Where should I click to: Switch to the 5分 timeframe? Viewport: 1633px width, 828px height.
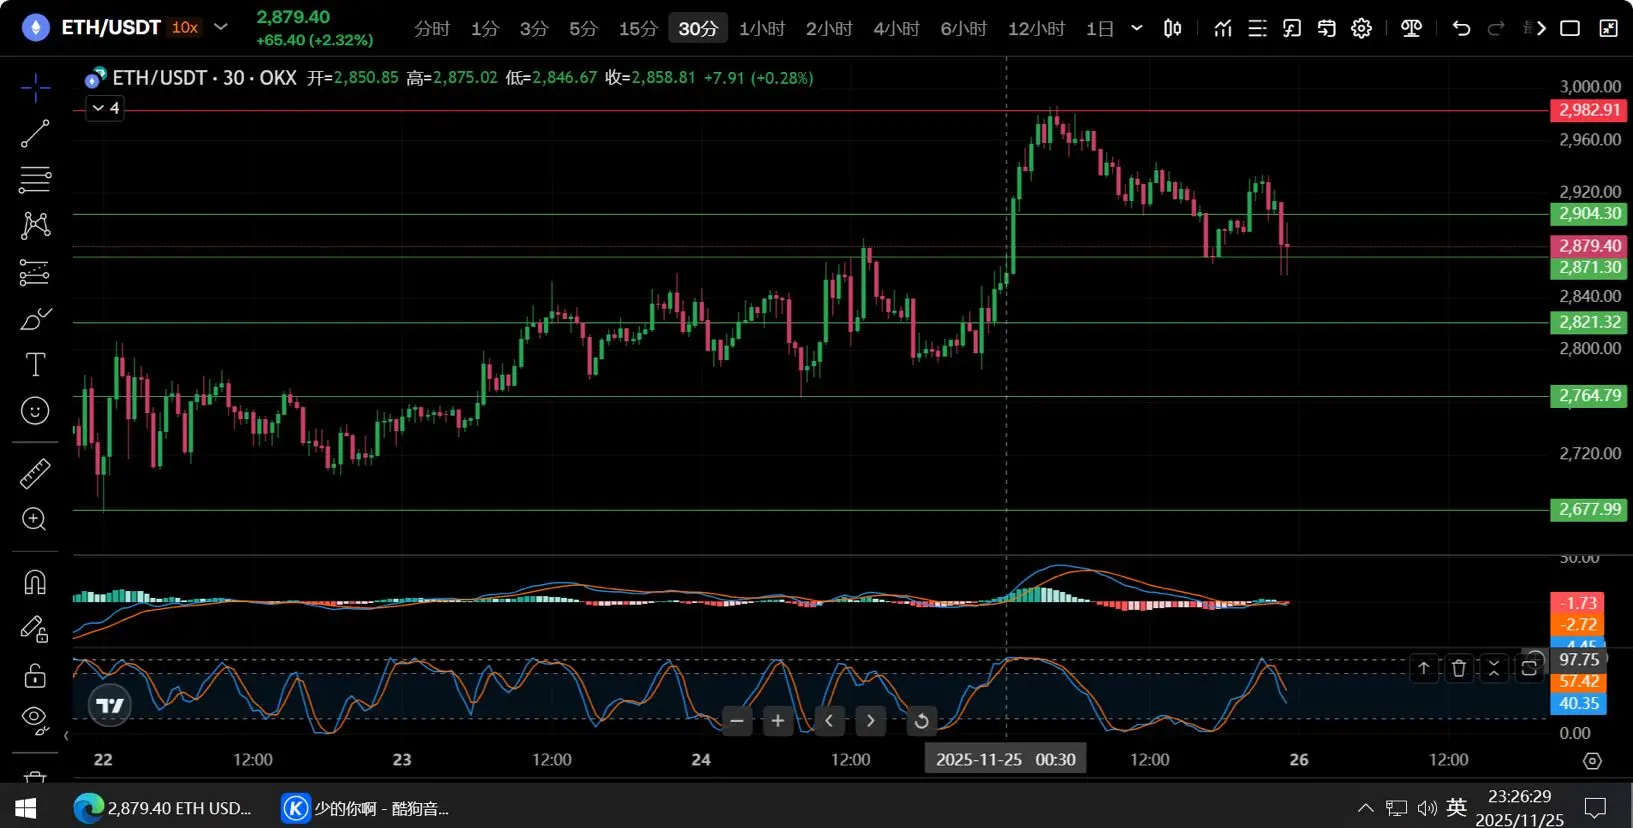click(x=583, y=29)
